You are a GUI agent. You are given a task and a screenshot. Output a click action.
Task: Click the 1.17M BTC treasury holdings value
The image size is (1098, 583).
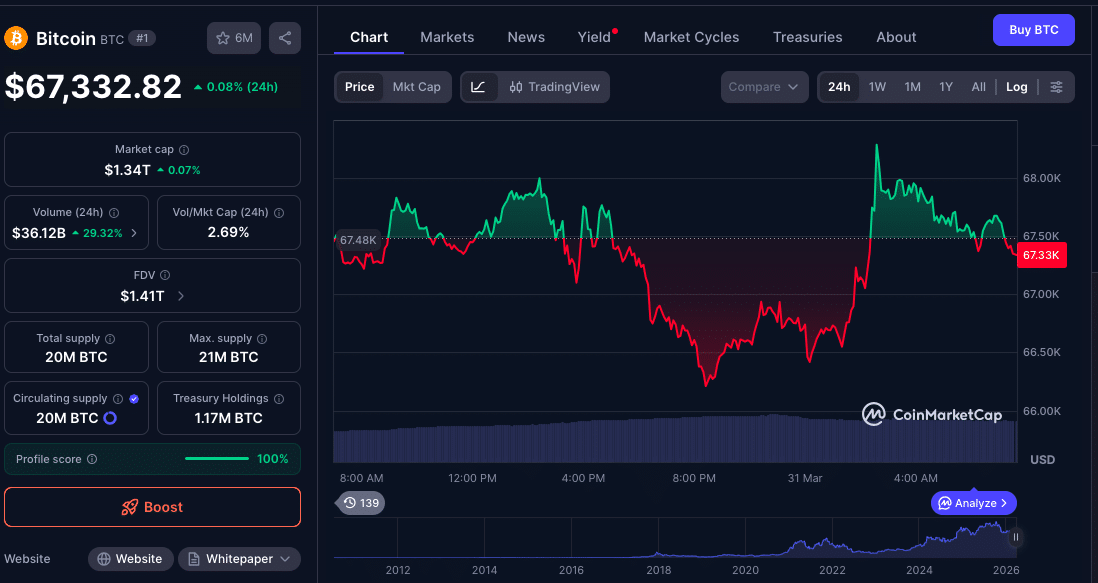click(228, 418)
